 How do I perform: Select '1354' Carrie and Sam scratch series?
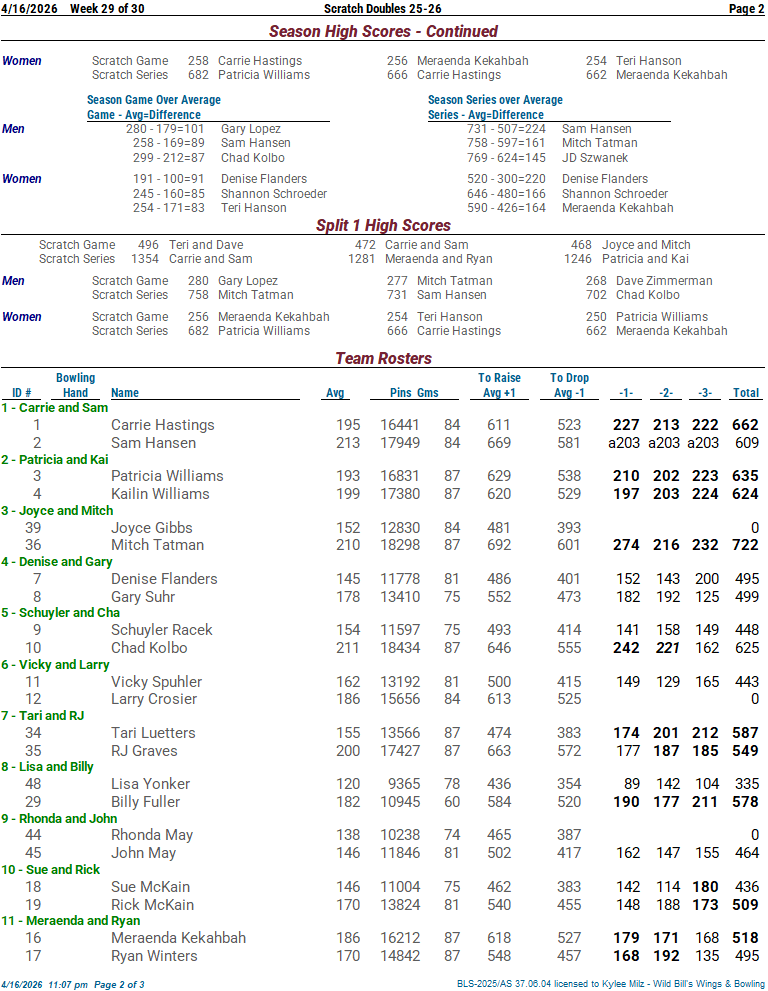(x=145, y=259)
